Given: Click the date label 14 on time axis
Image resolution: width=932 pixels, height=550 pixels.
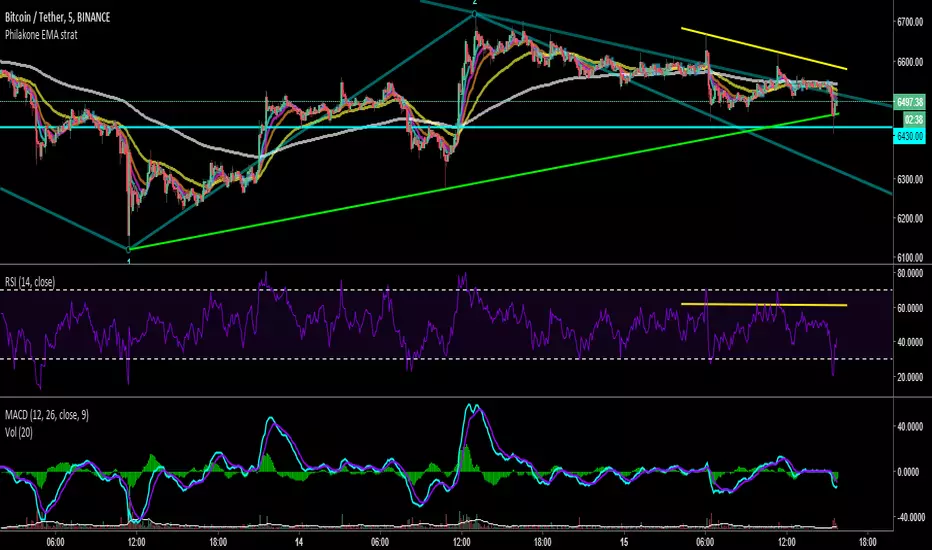Looking at the screenshot, I should pyautogui.click(x=299, y=542).
